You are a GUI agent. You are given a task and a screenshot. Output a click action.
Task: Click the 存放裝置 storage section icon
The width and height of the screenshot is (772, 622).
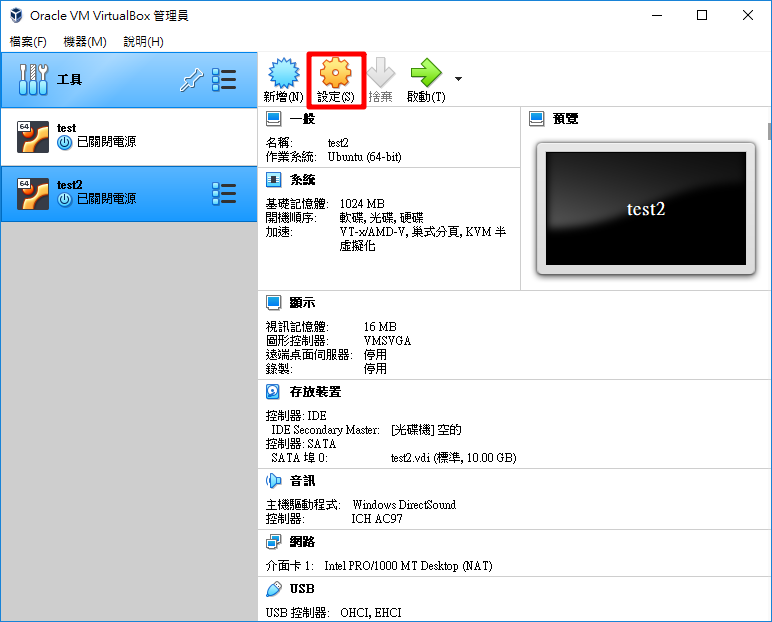click(273, 392)
